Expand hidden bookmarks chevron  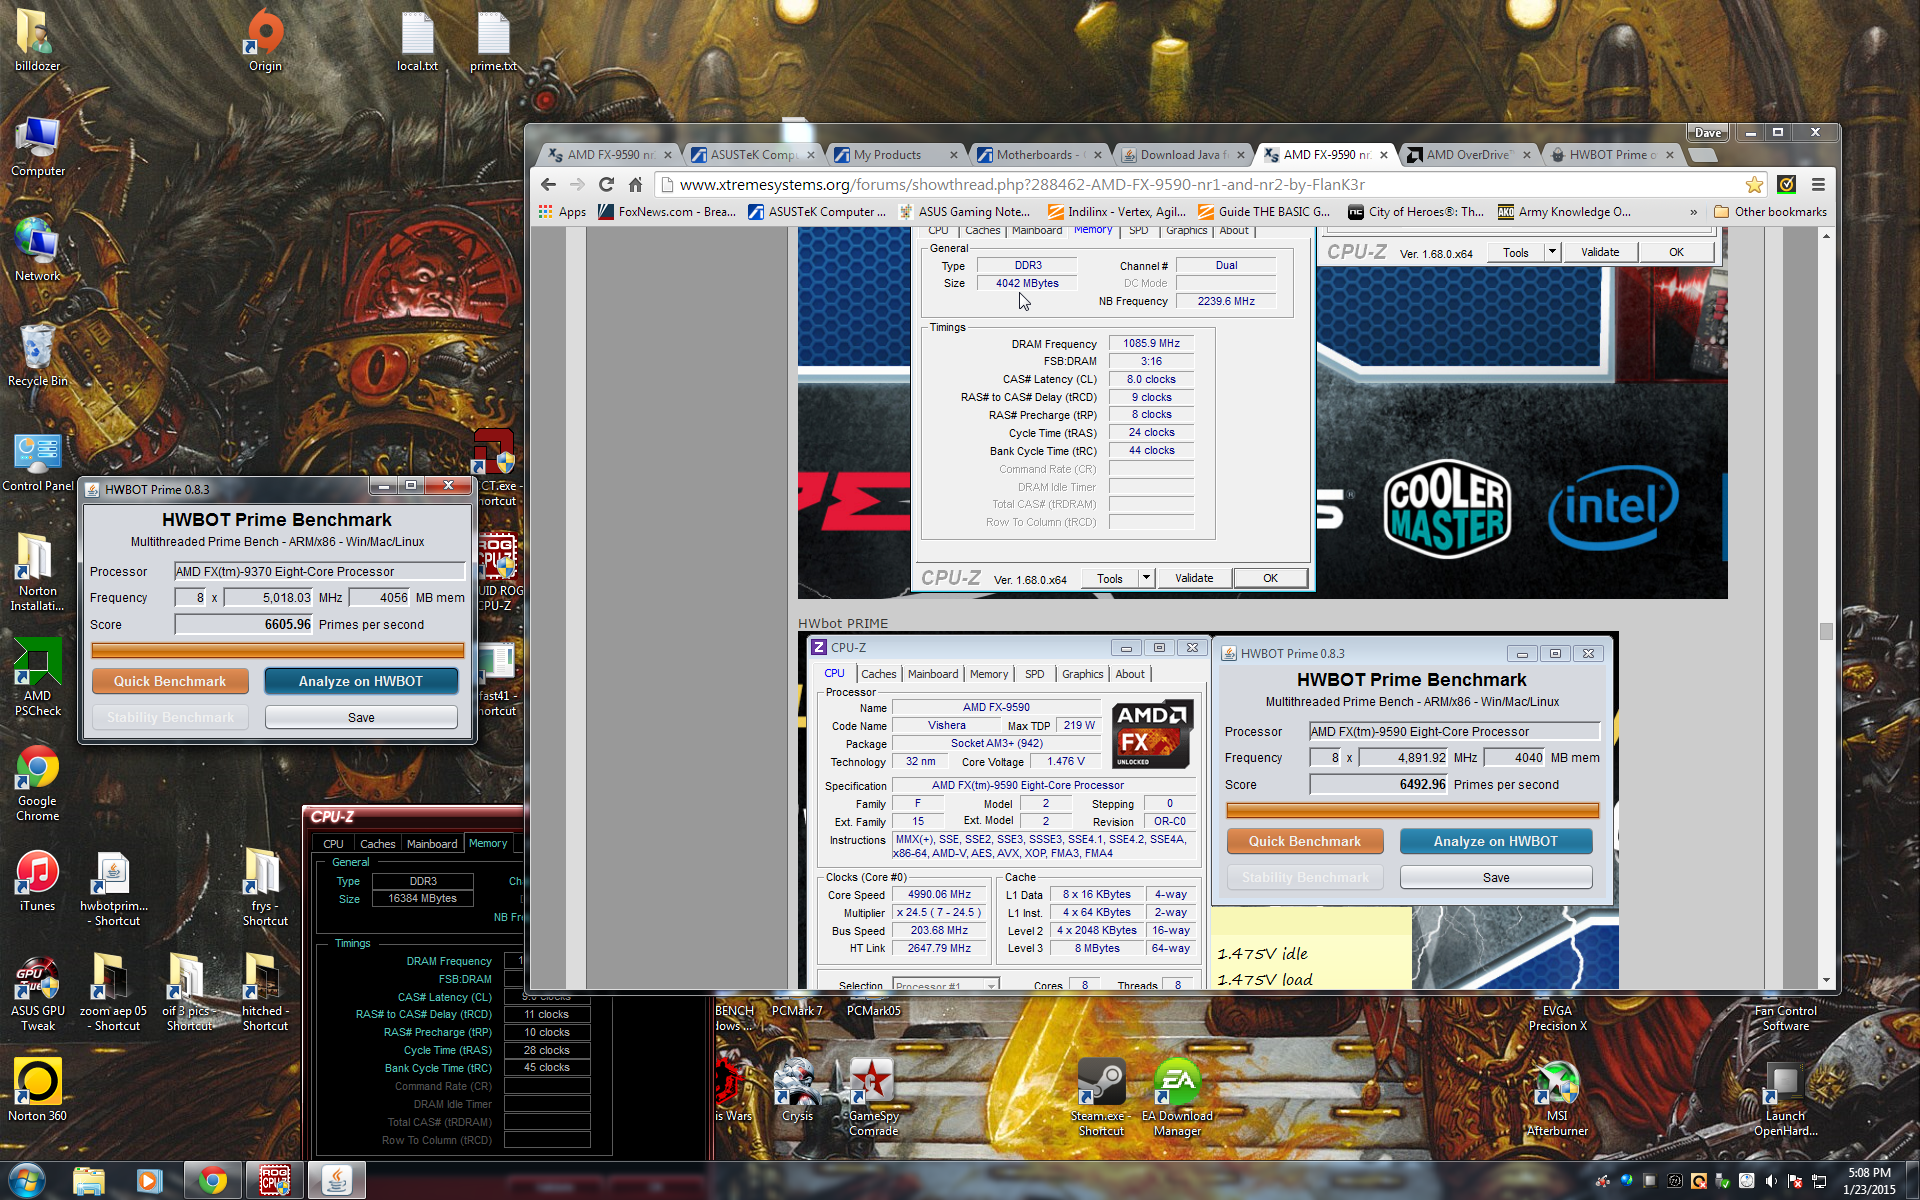[x=1693, y=212]
